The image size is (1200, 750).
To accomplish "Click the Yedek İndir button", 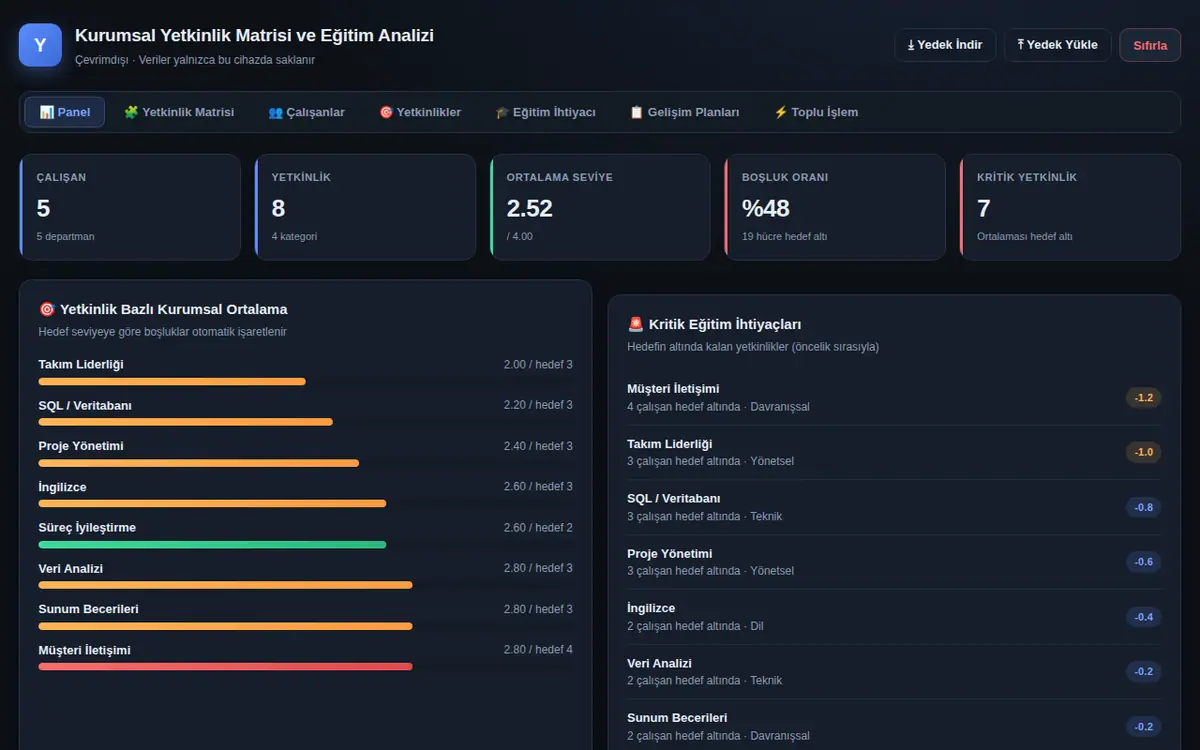I will [x=945, y=45].
